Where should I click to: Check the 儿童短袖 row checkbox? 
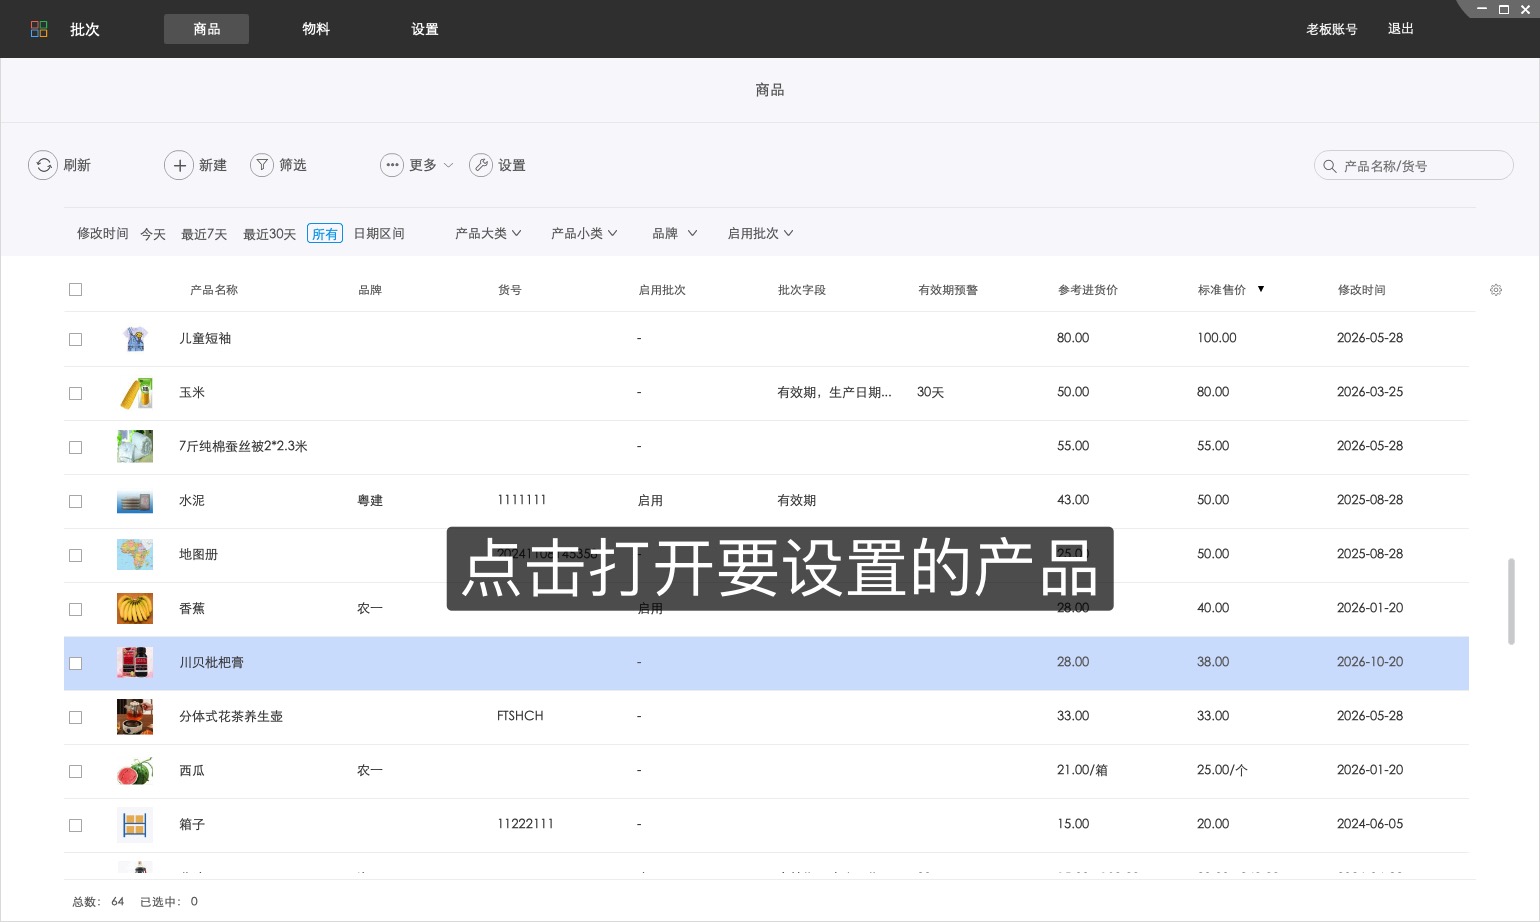tap(75, 339)
